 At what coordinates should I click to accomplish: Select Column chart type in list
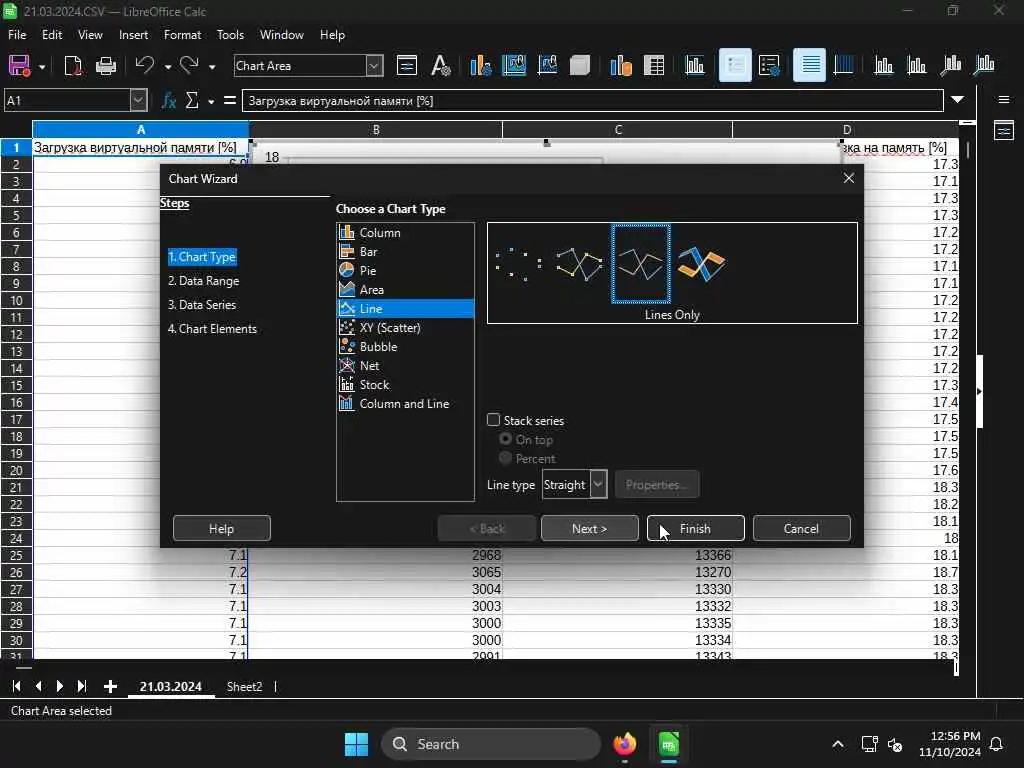pos(406,232)
